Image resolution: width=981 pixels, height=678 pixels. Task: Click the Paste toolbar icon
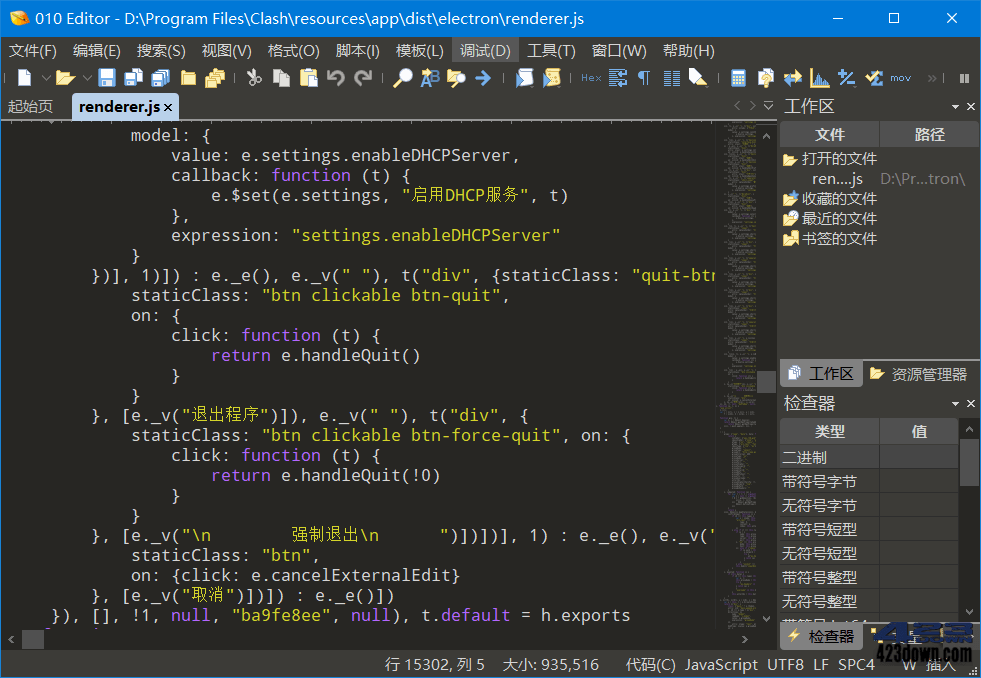pyautogui.click(x=308, y=77)
